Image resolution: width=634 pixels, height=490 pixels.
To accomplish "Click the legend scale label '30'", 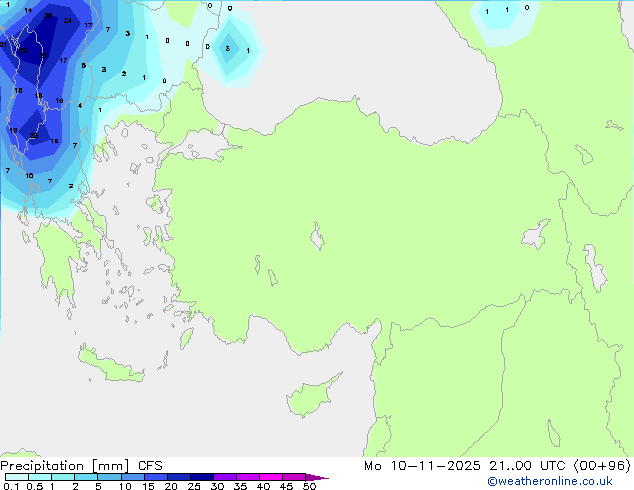I will point(217,486).
